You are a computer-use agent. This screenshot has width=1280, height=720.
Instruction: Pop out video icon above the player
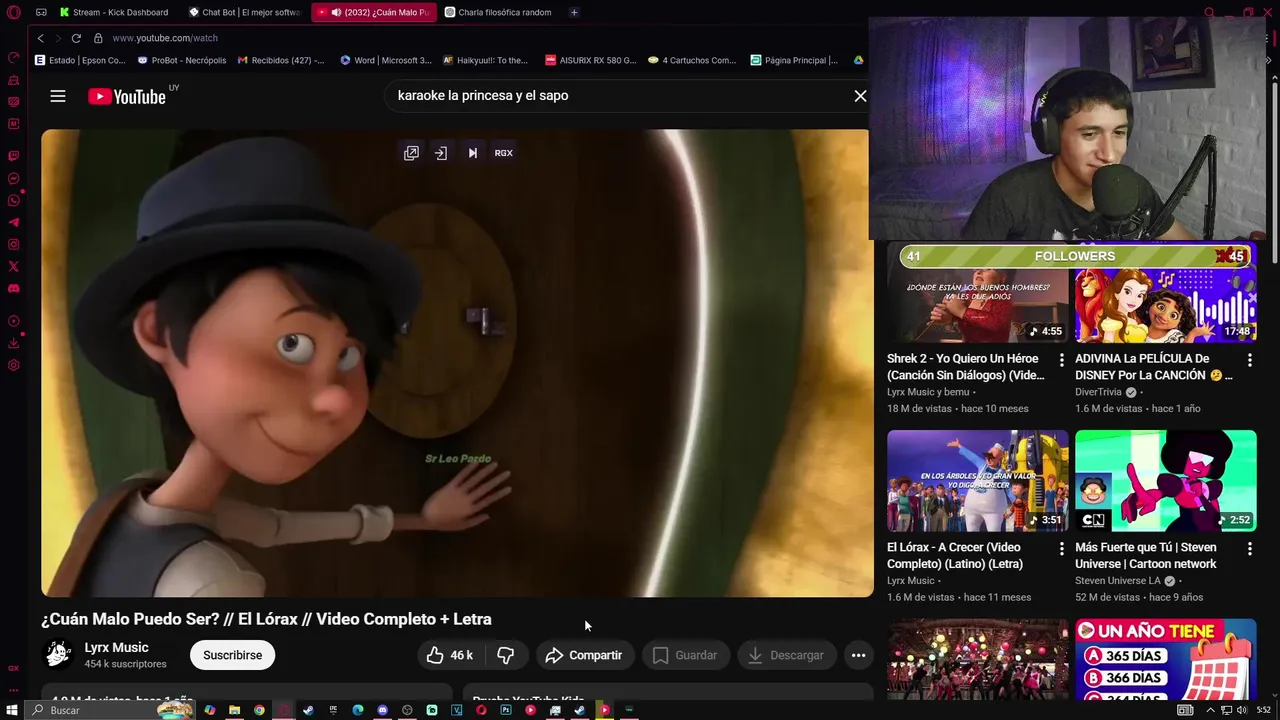coord(411,153)
